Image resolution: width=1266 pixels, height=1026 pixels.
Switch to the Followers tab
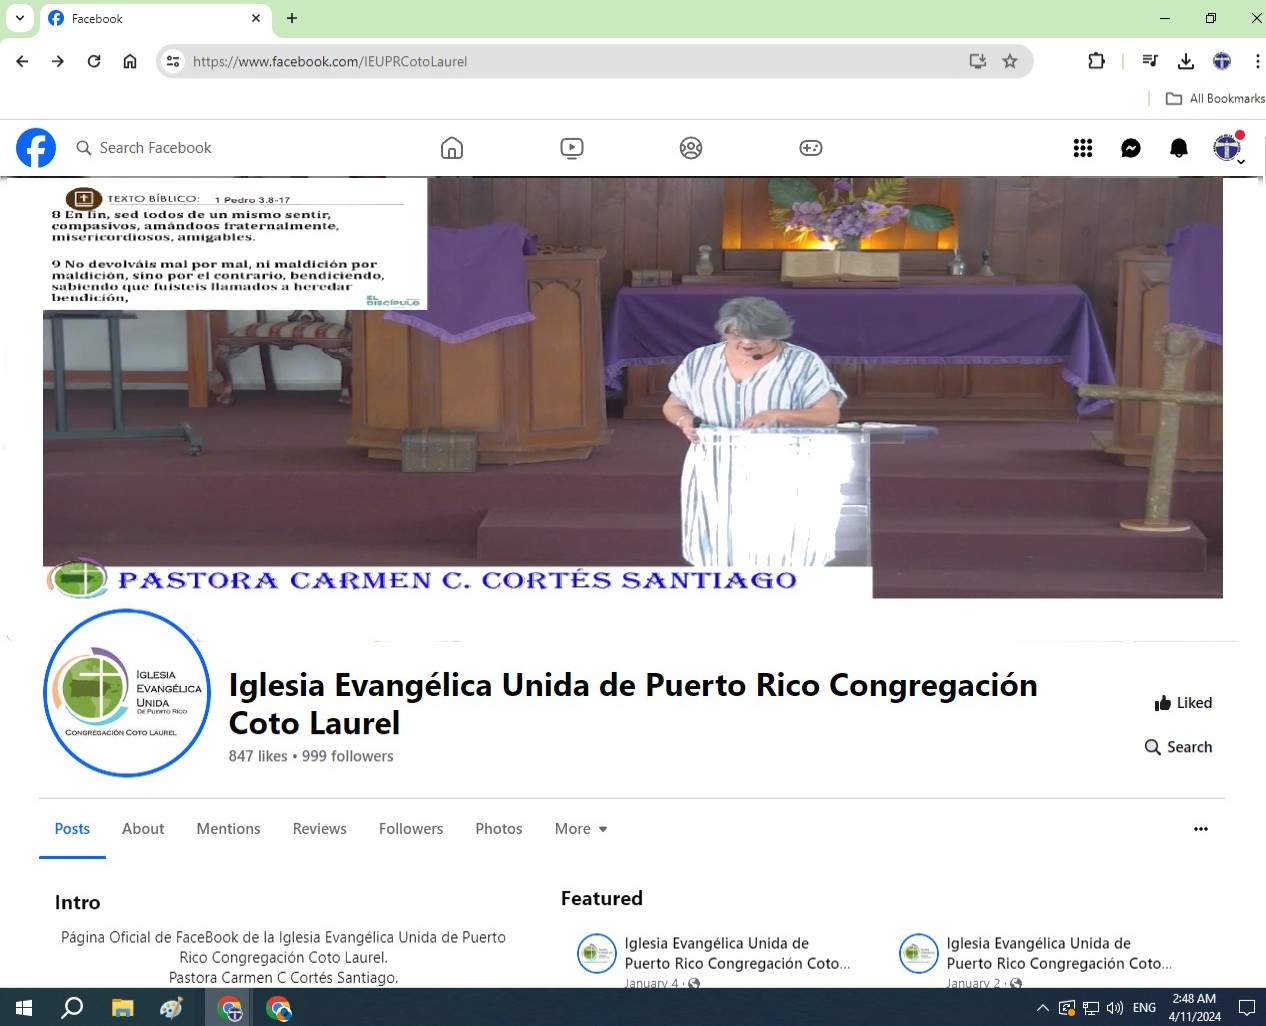tap(411, 828)
